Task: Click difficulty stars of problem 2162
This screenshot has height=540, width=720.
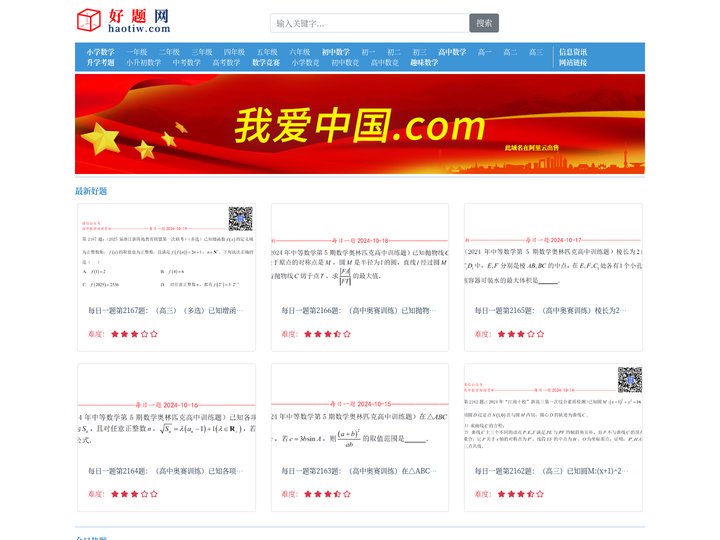Action: [521, 495]
